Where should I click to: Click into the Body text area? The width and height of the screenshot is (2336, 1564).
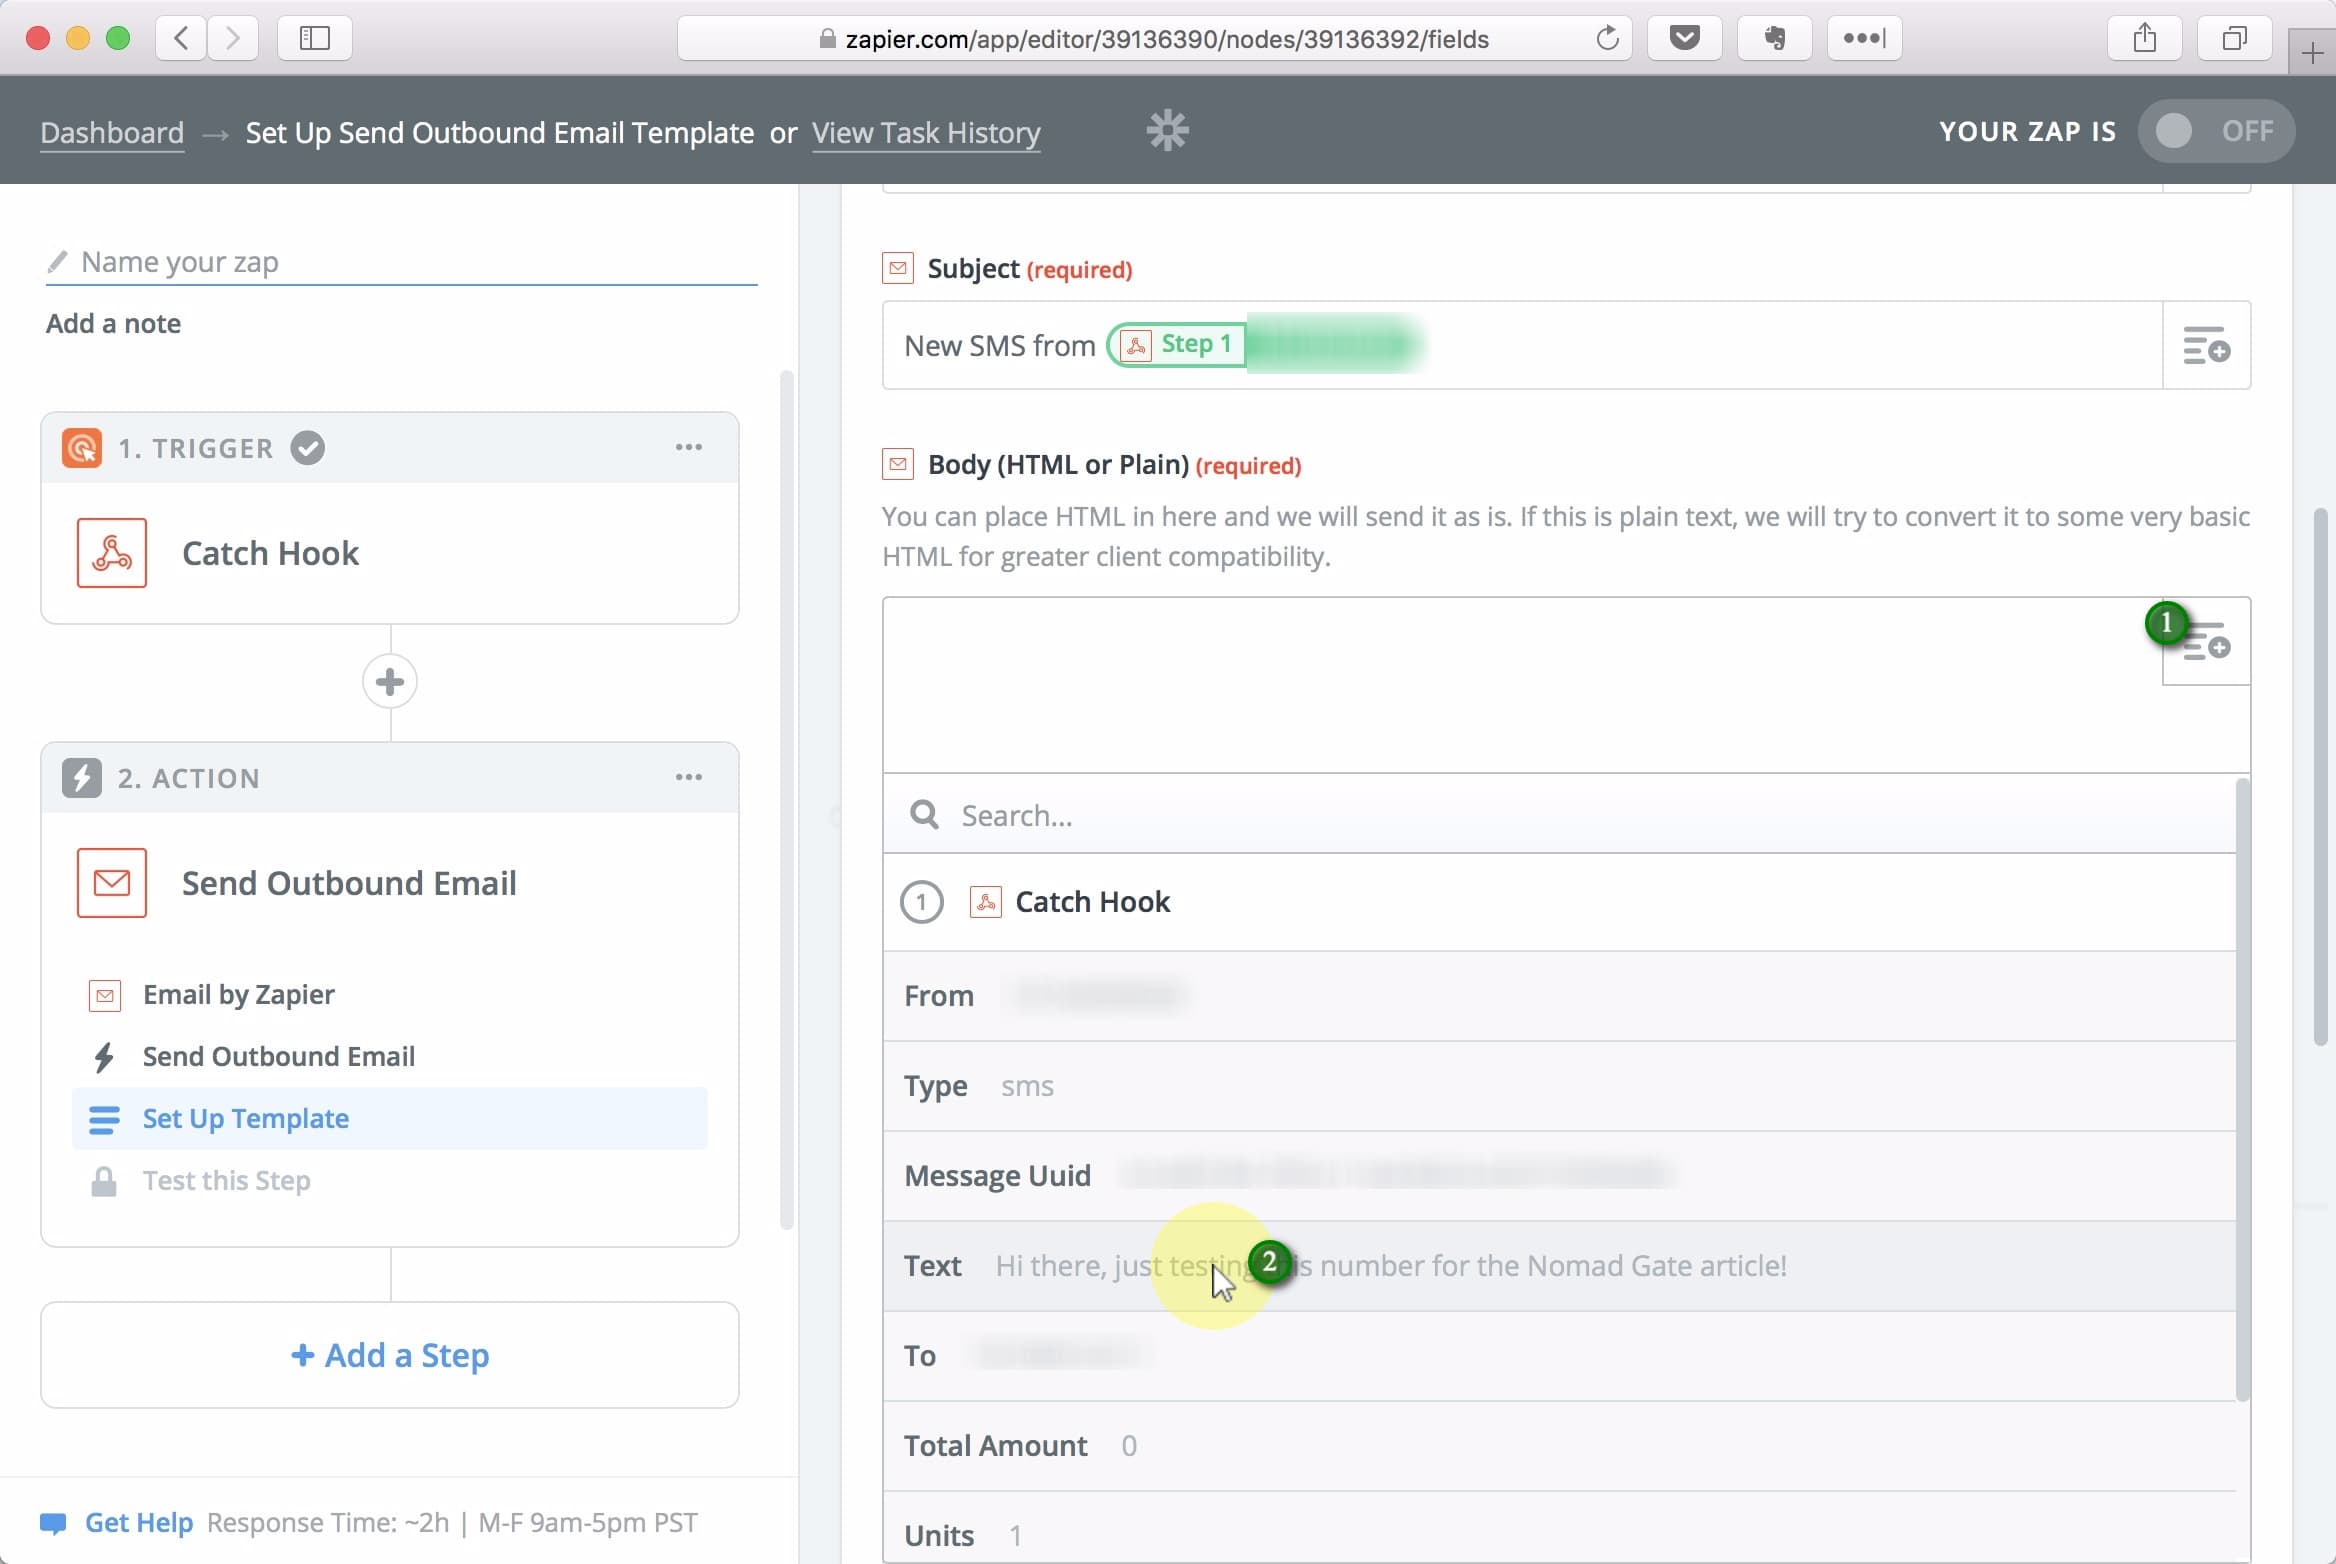[1522, 686]
